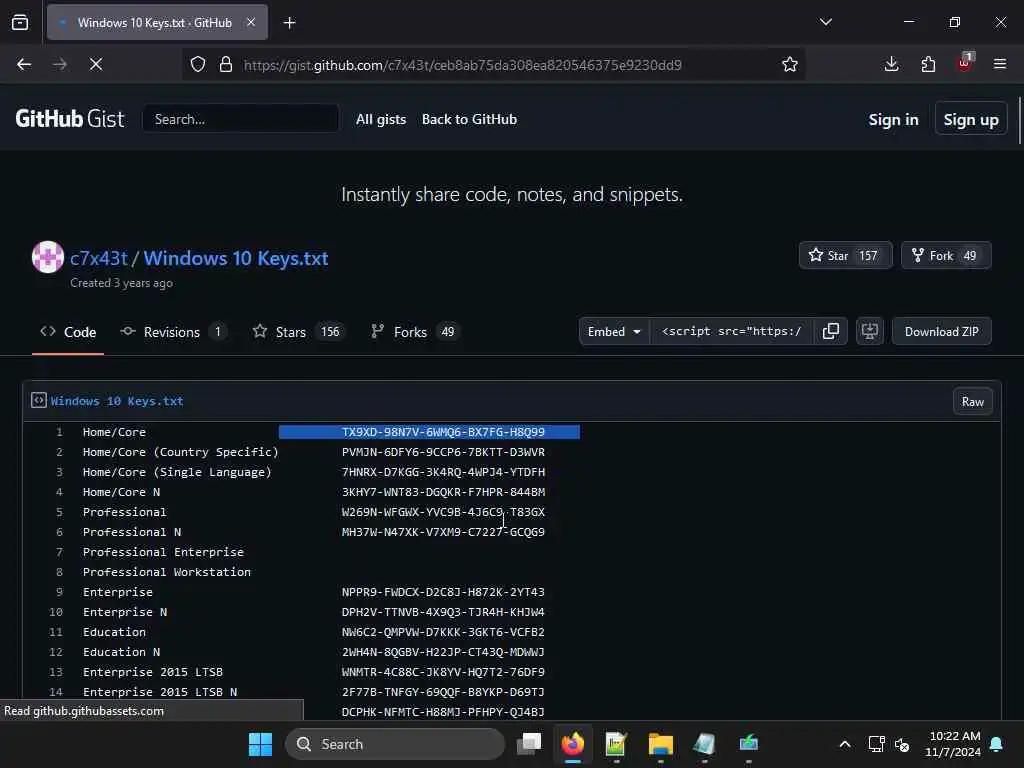Open the Extensions puzzle icon

pyautogui.click(x=928, y=64)
